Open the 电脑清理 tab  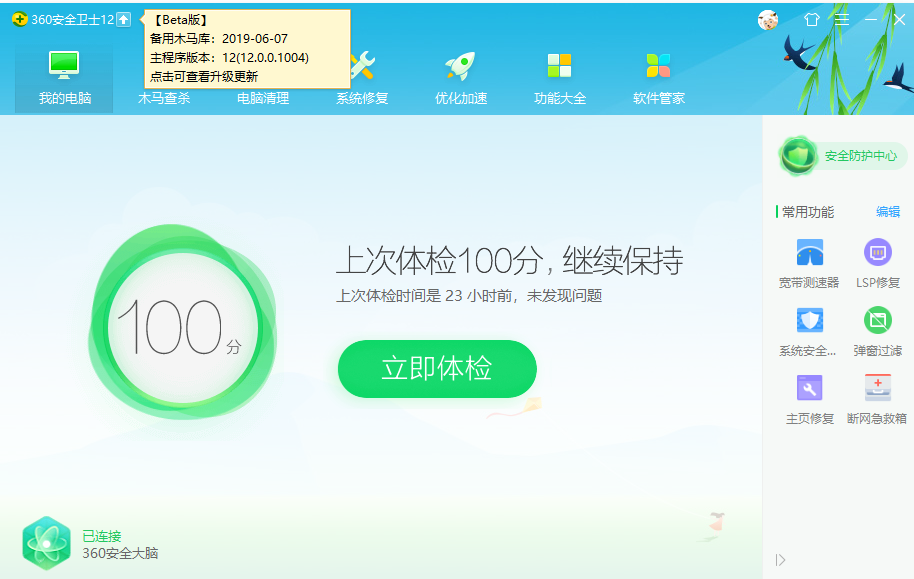[263, 98]
